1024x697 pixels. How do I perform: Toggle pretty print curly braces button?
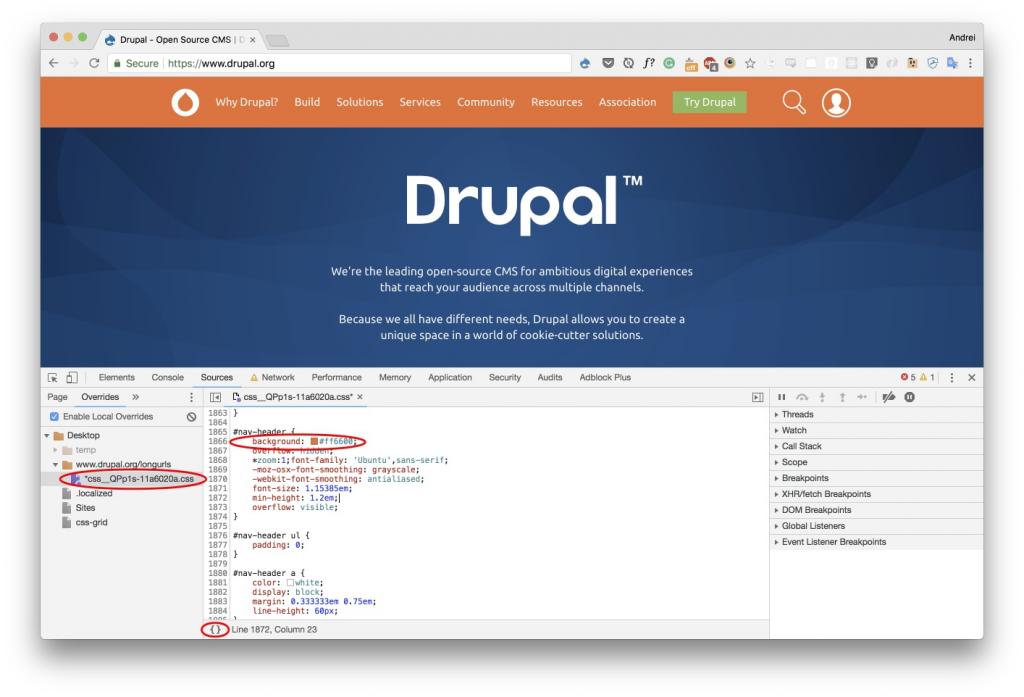point(215,630)
